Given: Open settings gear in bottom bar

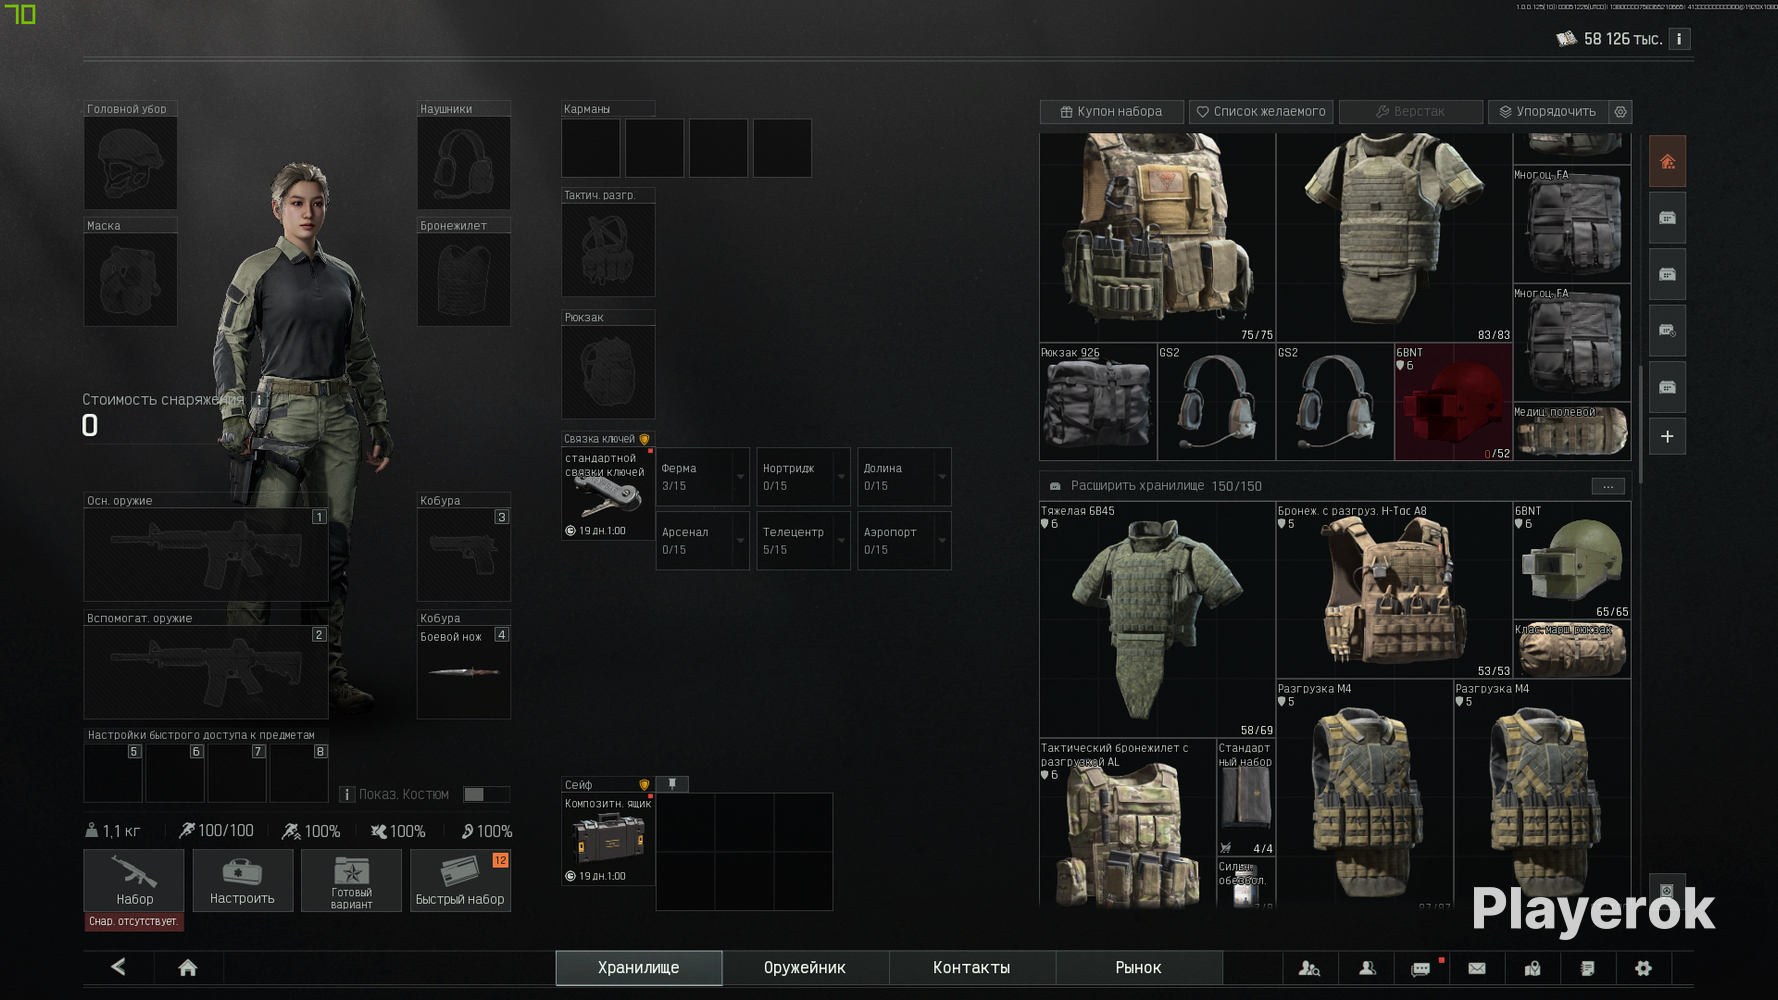Looking at the screenshot, I should (x=1643, y=968).
